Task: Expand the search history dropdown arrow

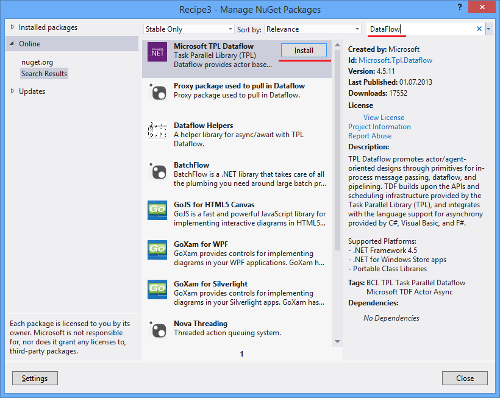Action: (488, 29)
